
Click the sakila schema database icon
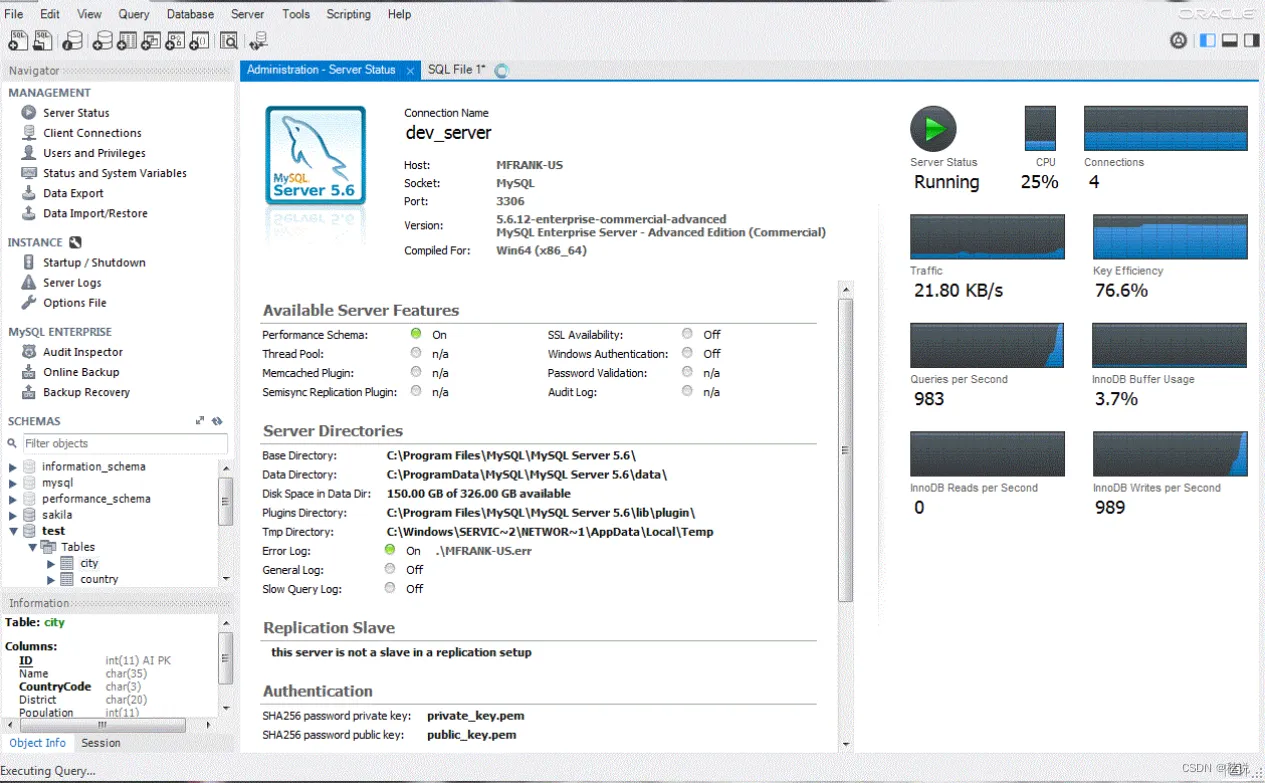(x=30, y=515)
